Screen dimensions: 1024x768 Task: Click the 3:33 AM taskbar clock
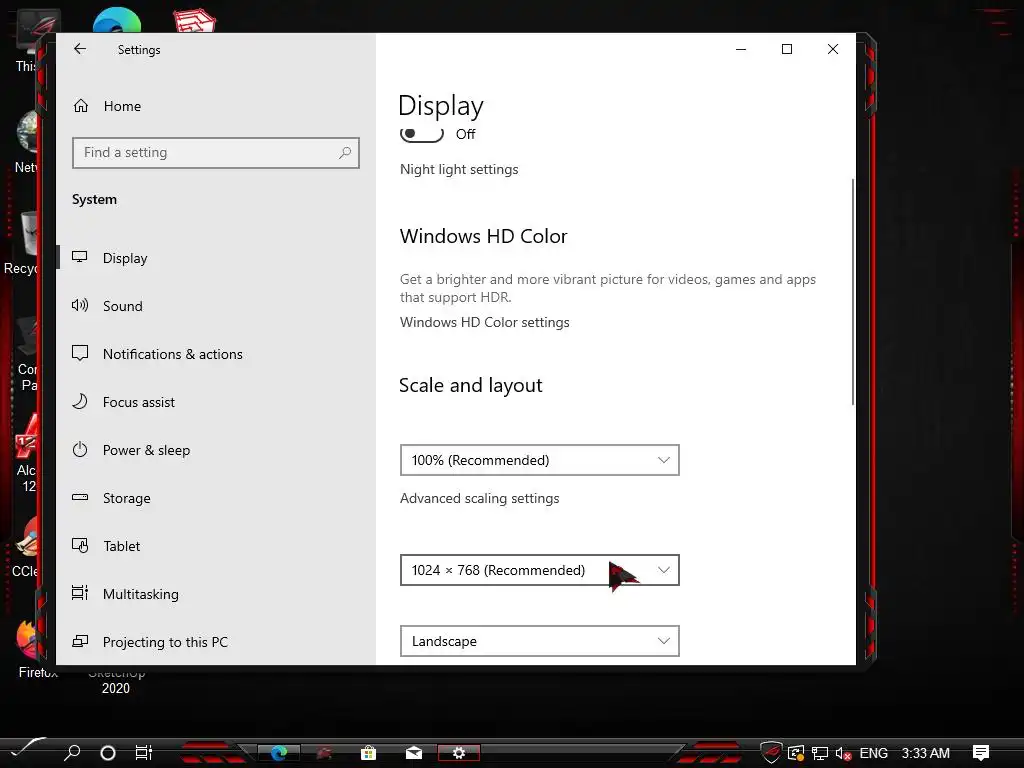[x=925, y=753]
